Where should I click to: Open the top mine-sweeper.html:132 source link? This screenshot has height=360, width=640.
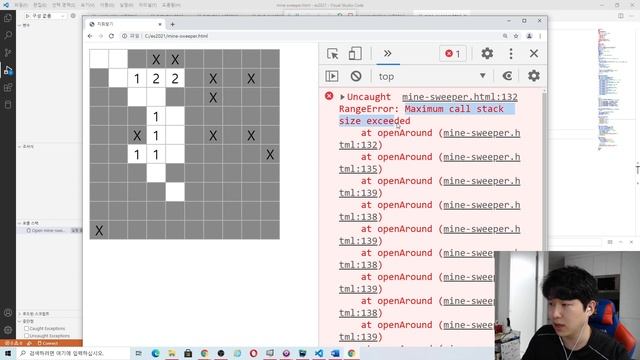[x=460, y=97]
